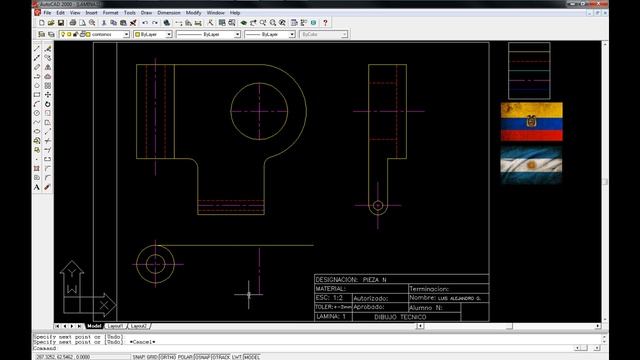This screenshot has width=640, height=360.
Task: Select the Multiline Text (A) tool
Action: click(37, 187)
